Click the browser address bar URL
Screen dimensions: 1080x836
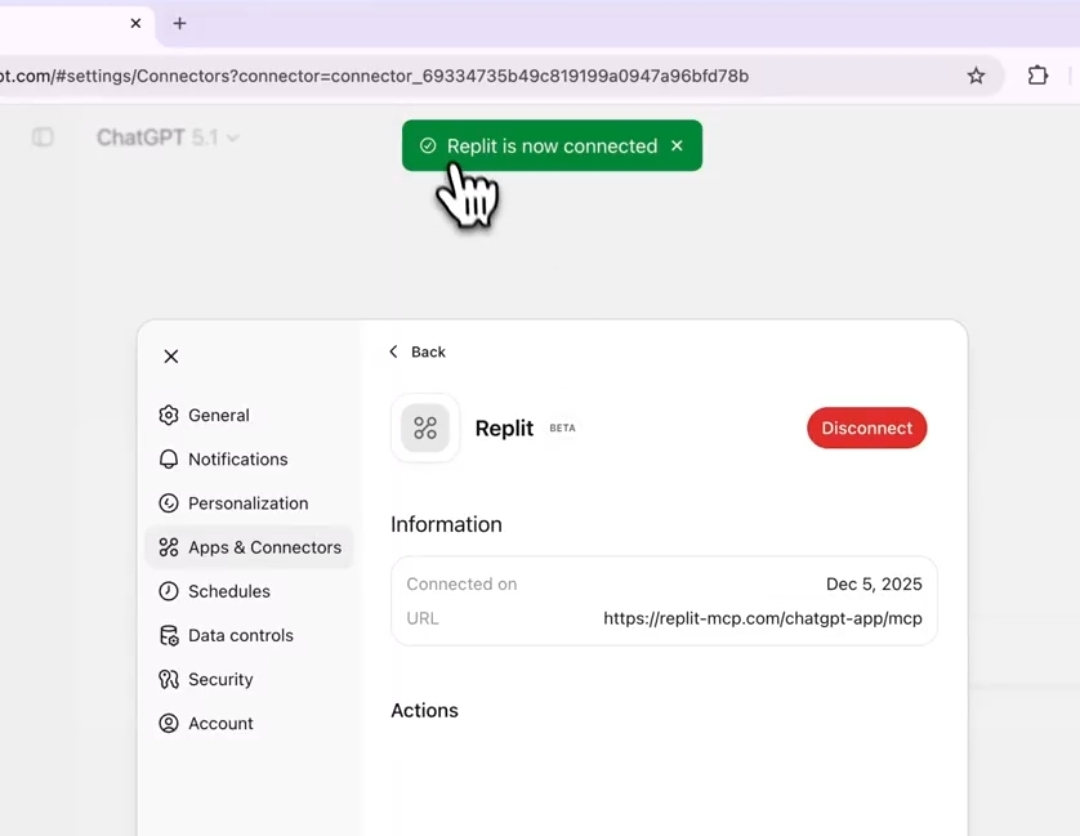400,76
